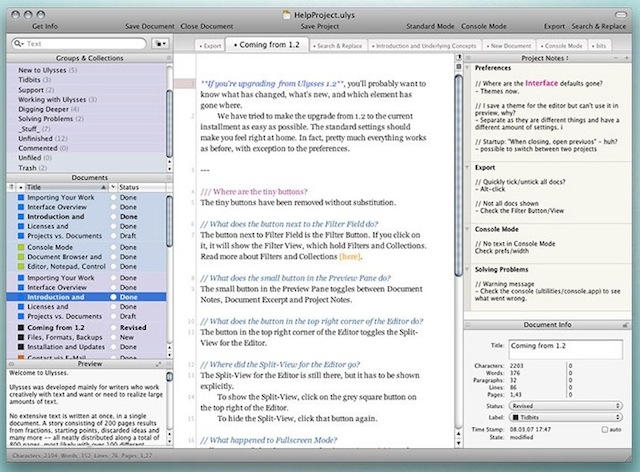Click the minus button in Project Notes header
The height and width of the screenshot is (472, 640).
tap(616, 58)
